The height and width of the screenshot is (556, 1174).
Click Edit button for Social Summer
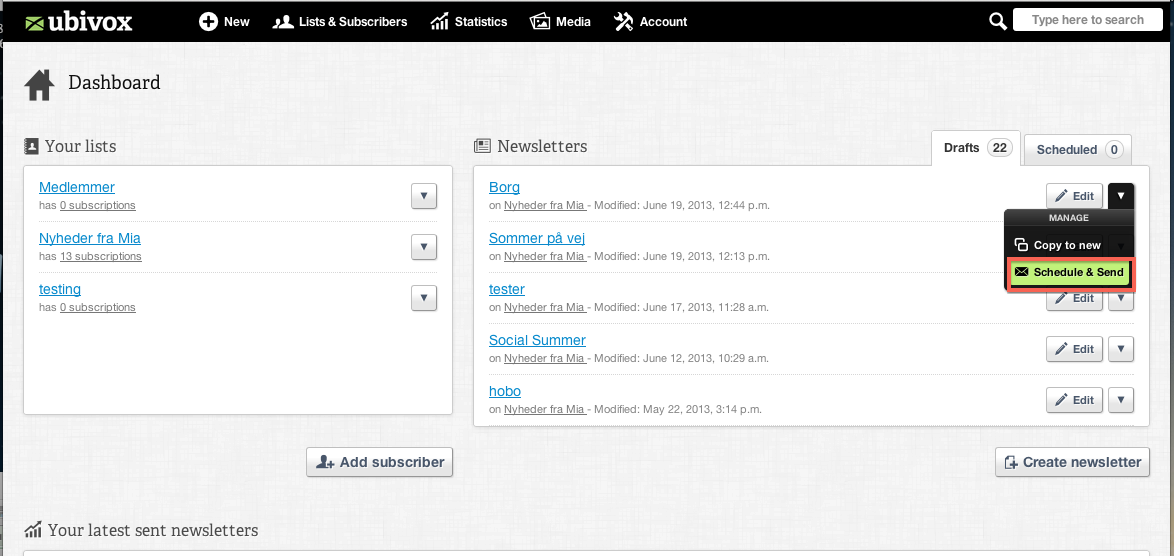click(1074, 349)
